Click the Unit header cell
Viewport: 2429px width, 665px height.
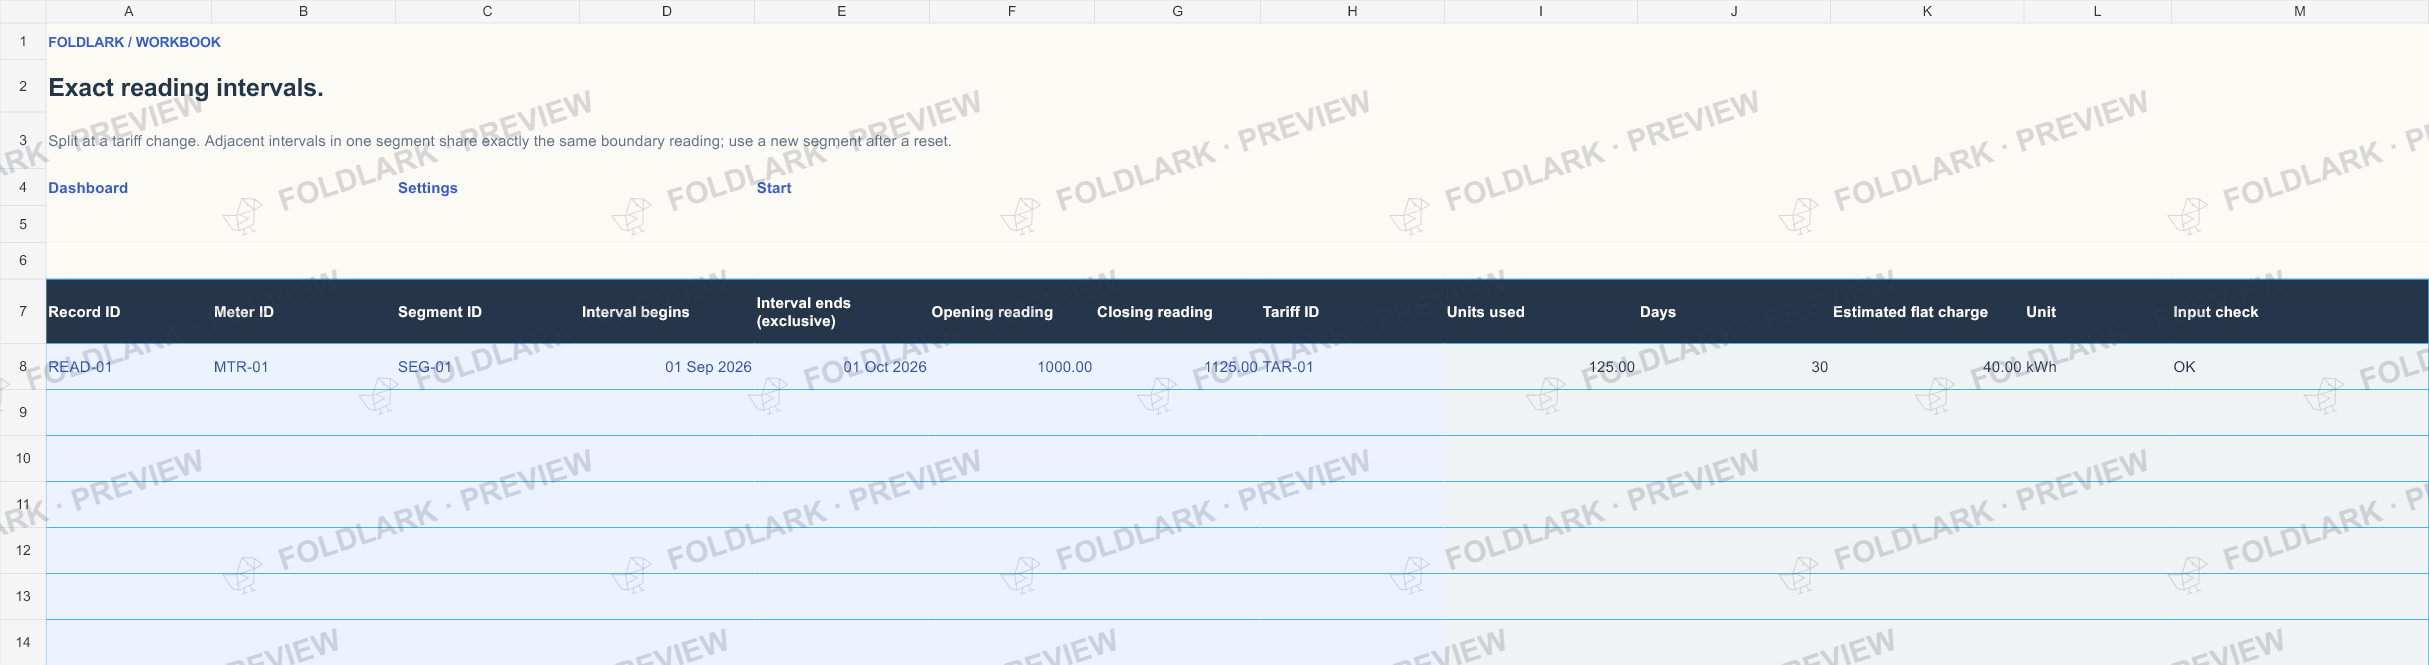pos(2098,312)
